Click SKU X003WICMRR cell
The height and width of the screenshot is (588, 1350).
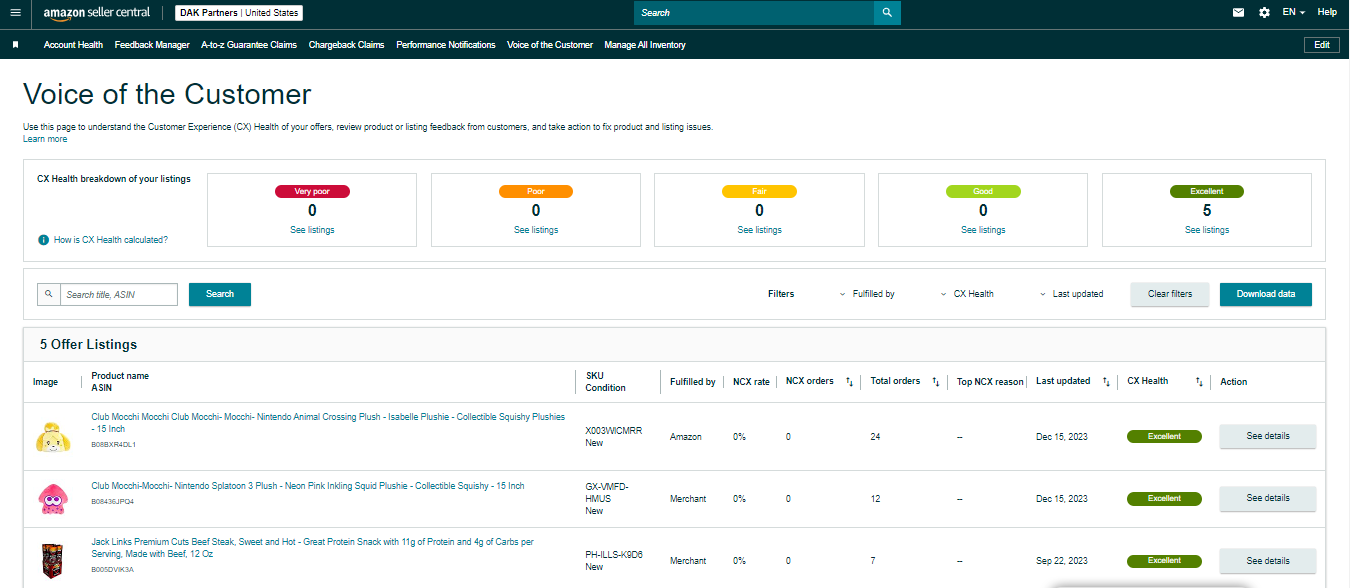(x=614, y=431)
